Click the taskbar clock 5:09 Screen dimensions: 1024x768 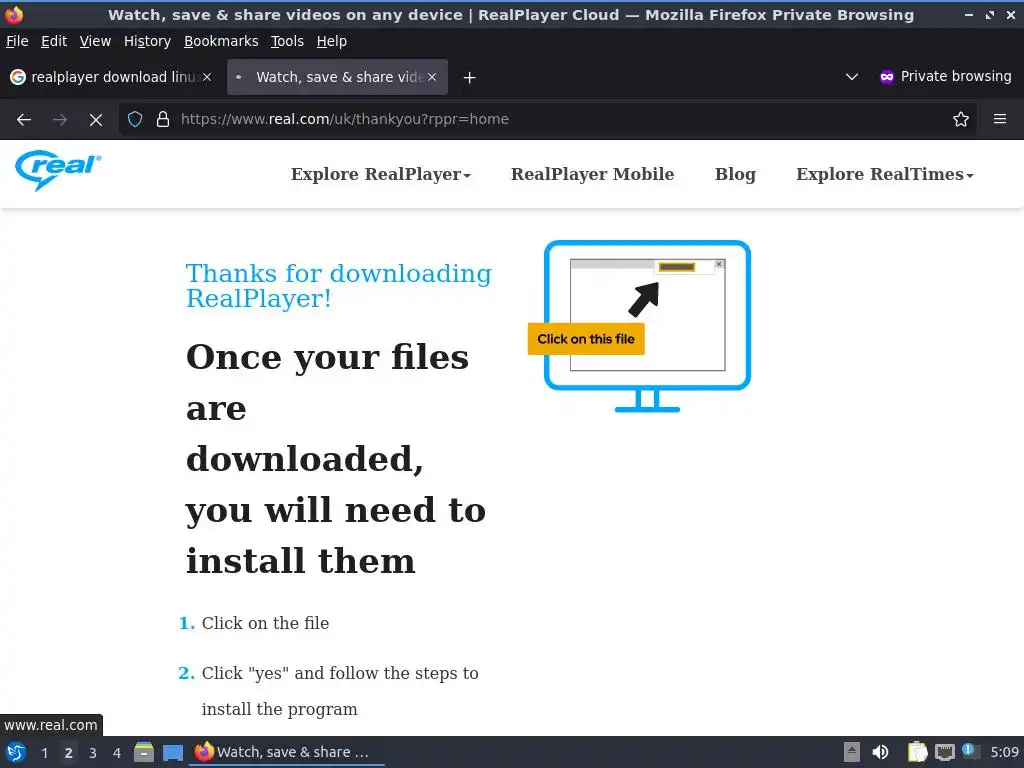tap(1004, 752)
